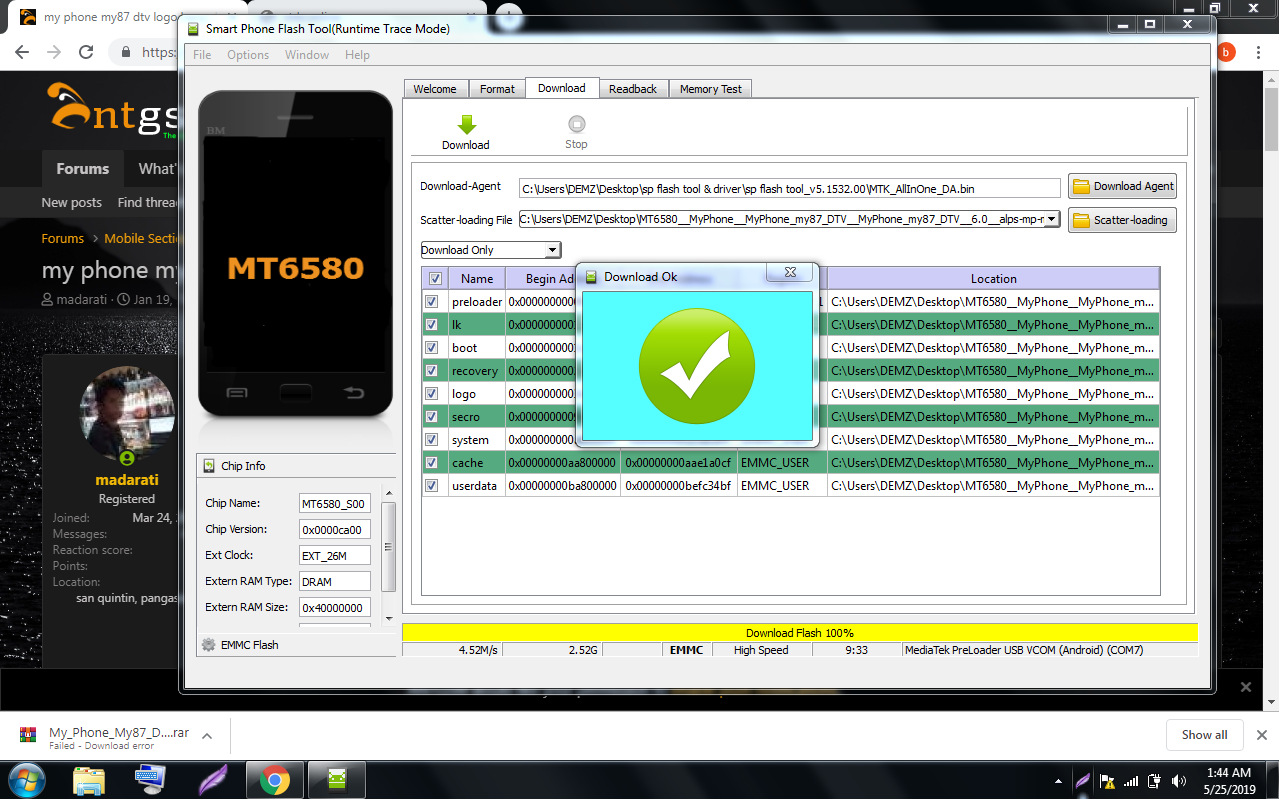Open the Forums tab on ntgsm site
Screen dimensions: 1279x799
(82, 169)
